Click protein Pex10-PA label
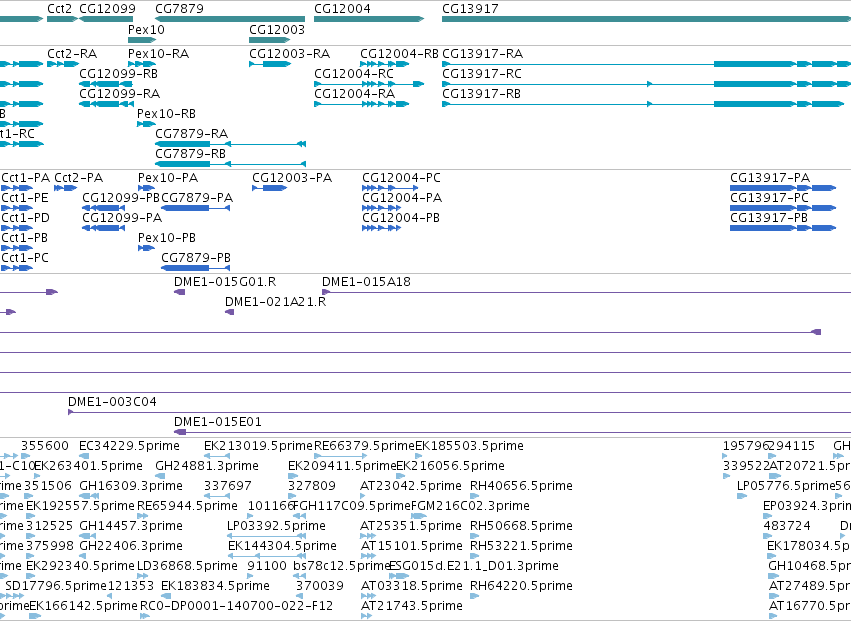This screenshot has height=621, width=851. point(168,178)
